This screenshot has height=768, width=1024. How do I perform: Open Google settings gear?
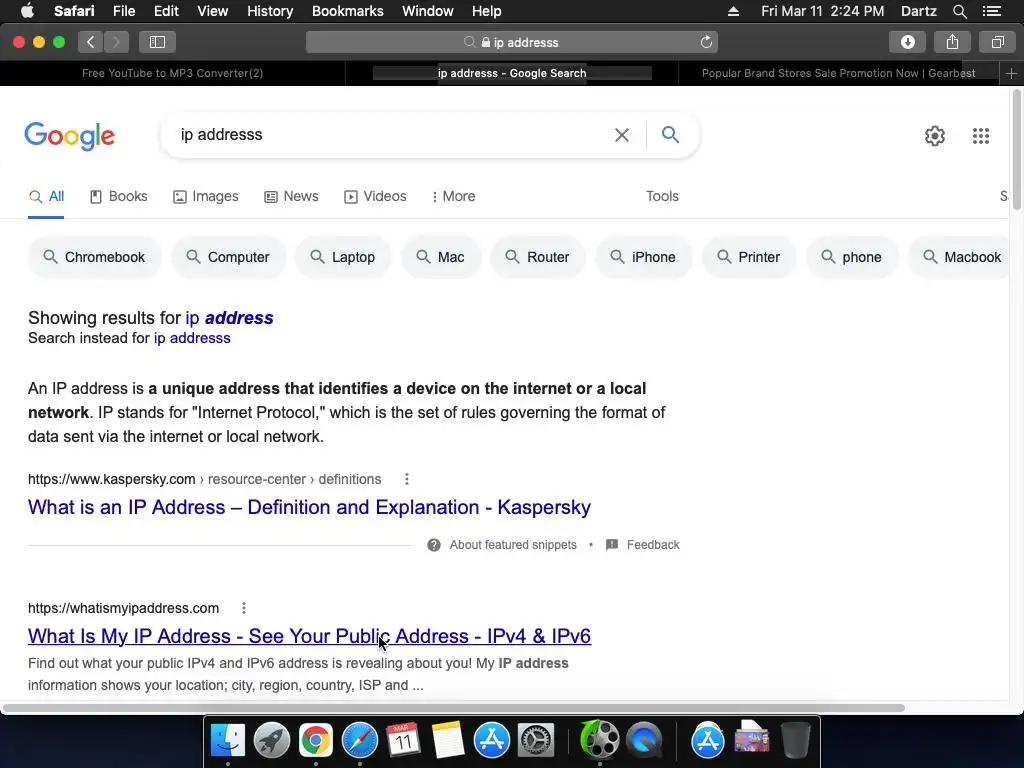[x=935, y=136]
